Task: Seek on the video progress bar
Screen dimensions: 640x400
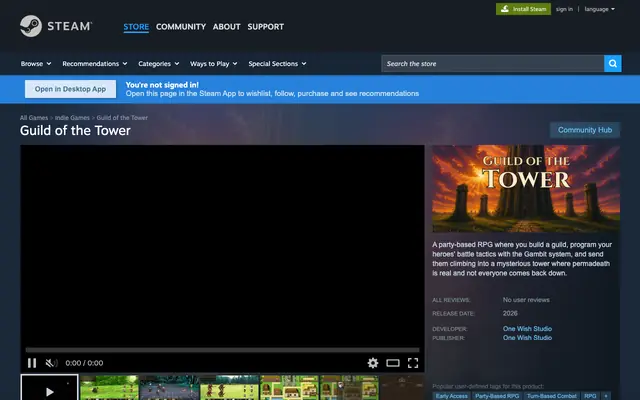Action: 222,350
